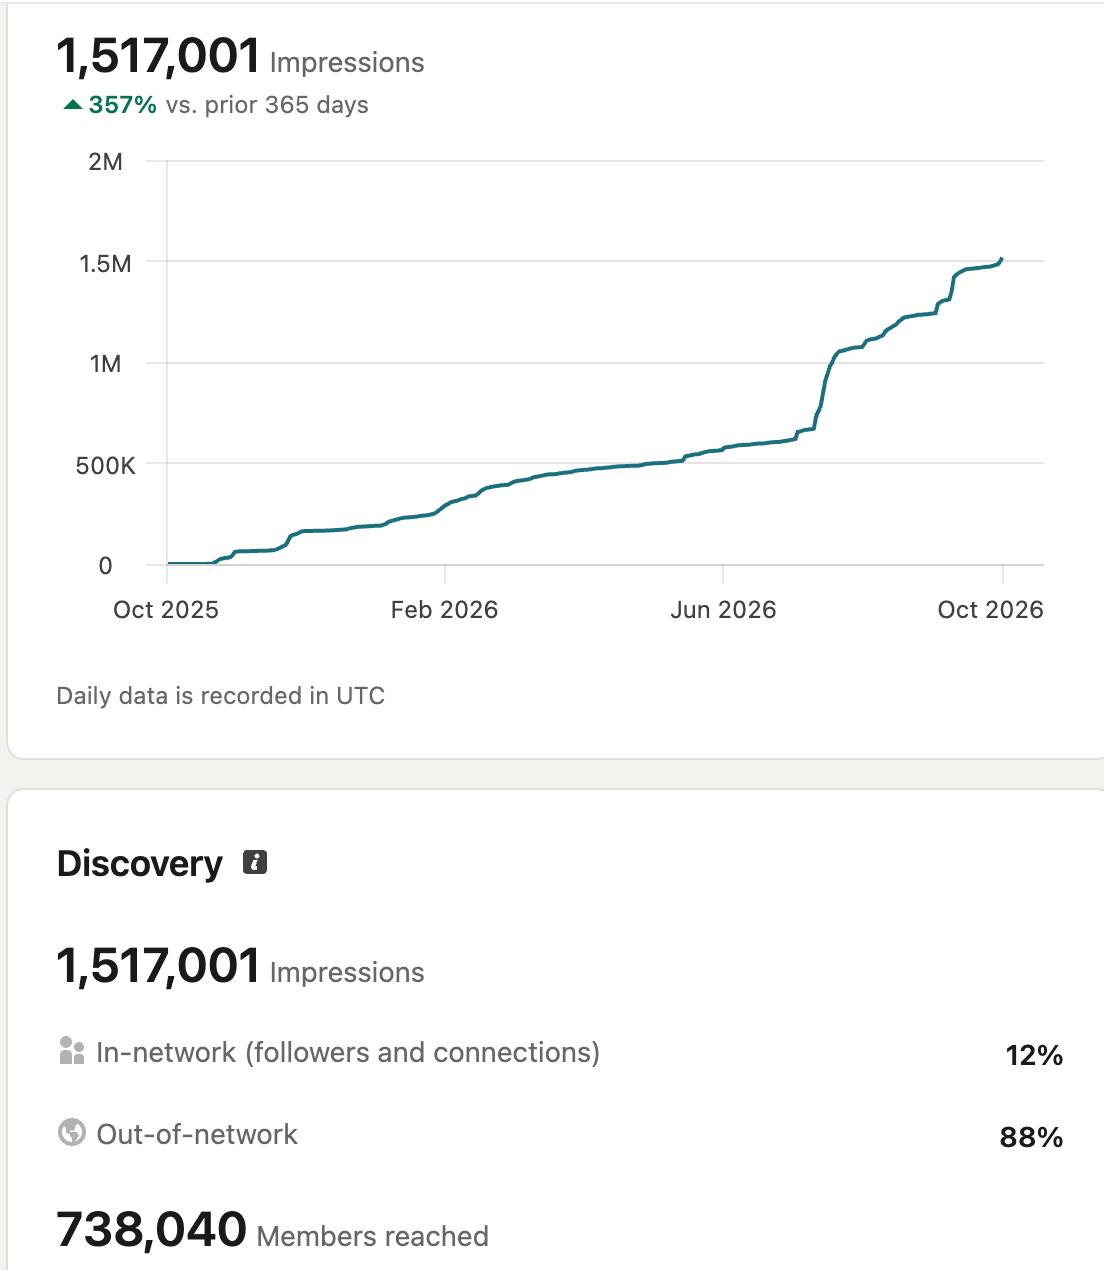Click 'In-network (followers and connections)' label
Image resolution: width=1104 pixels, height=1270 pixels.
pyautogui.click(x=348, y=1052)
